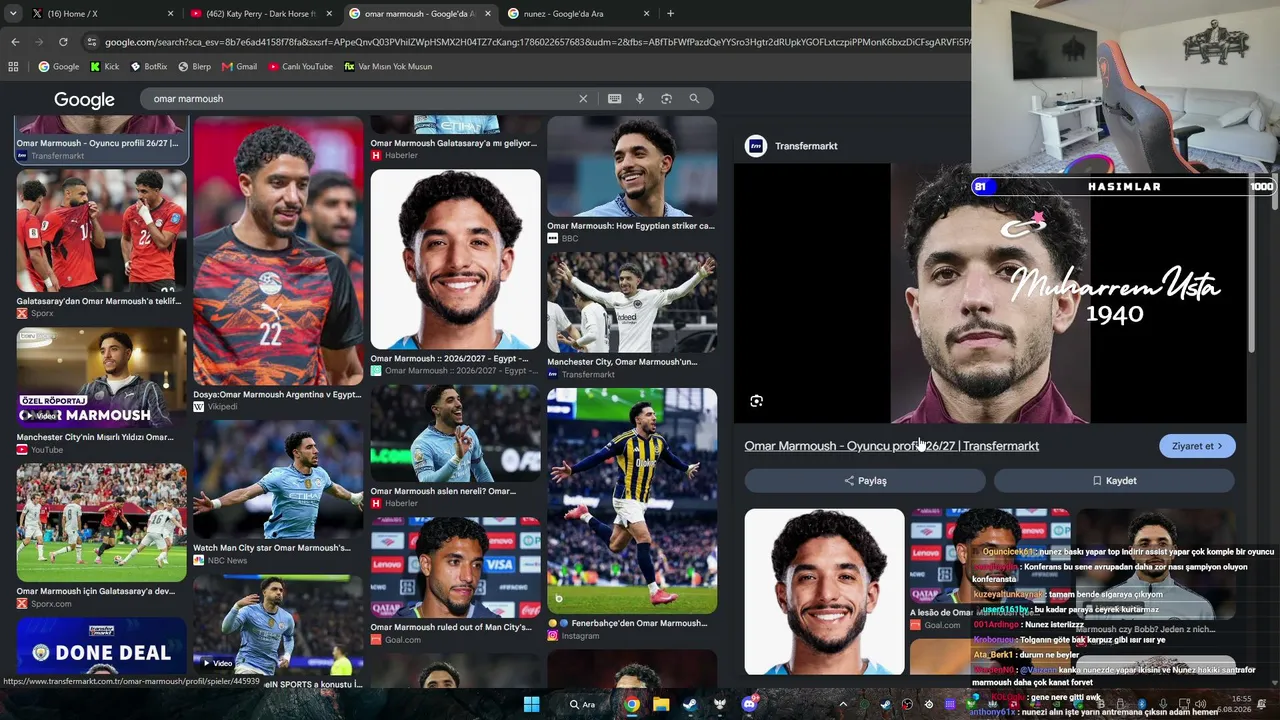
Task: View site information for google.com
Action: pos(92,42)
